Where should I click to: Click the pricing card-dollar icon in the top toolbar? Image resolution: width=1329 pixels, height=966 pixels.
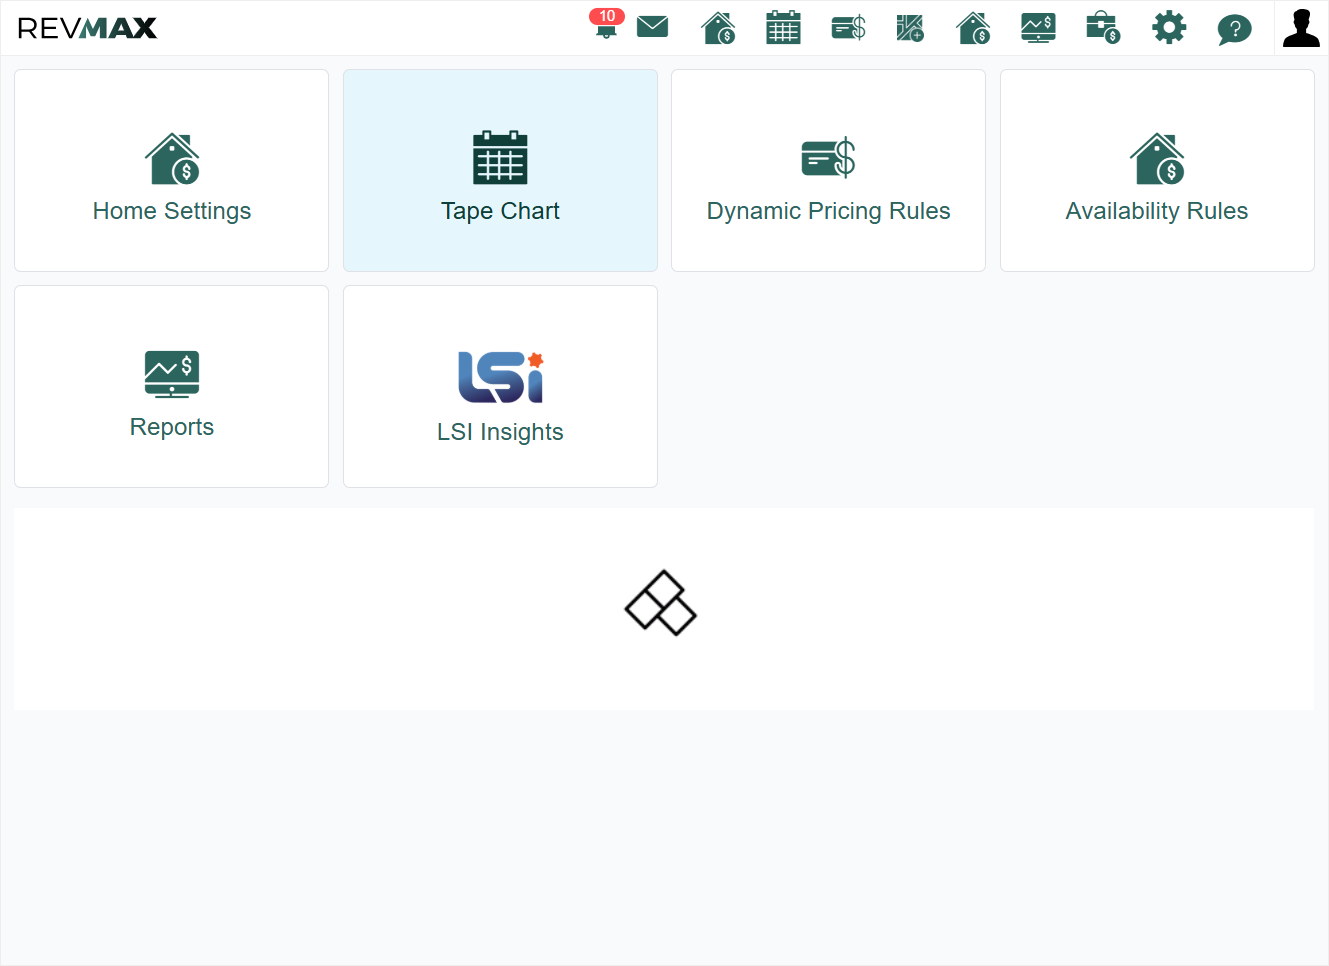[848, 27]
